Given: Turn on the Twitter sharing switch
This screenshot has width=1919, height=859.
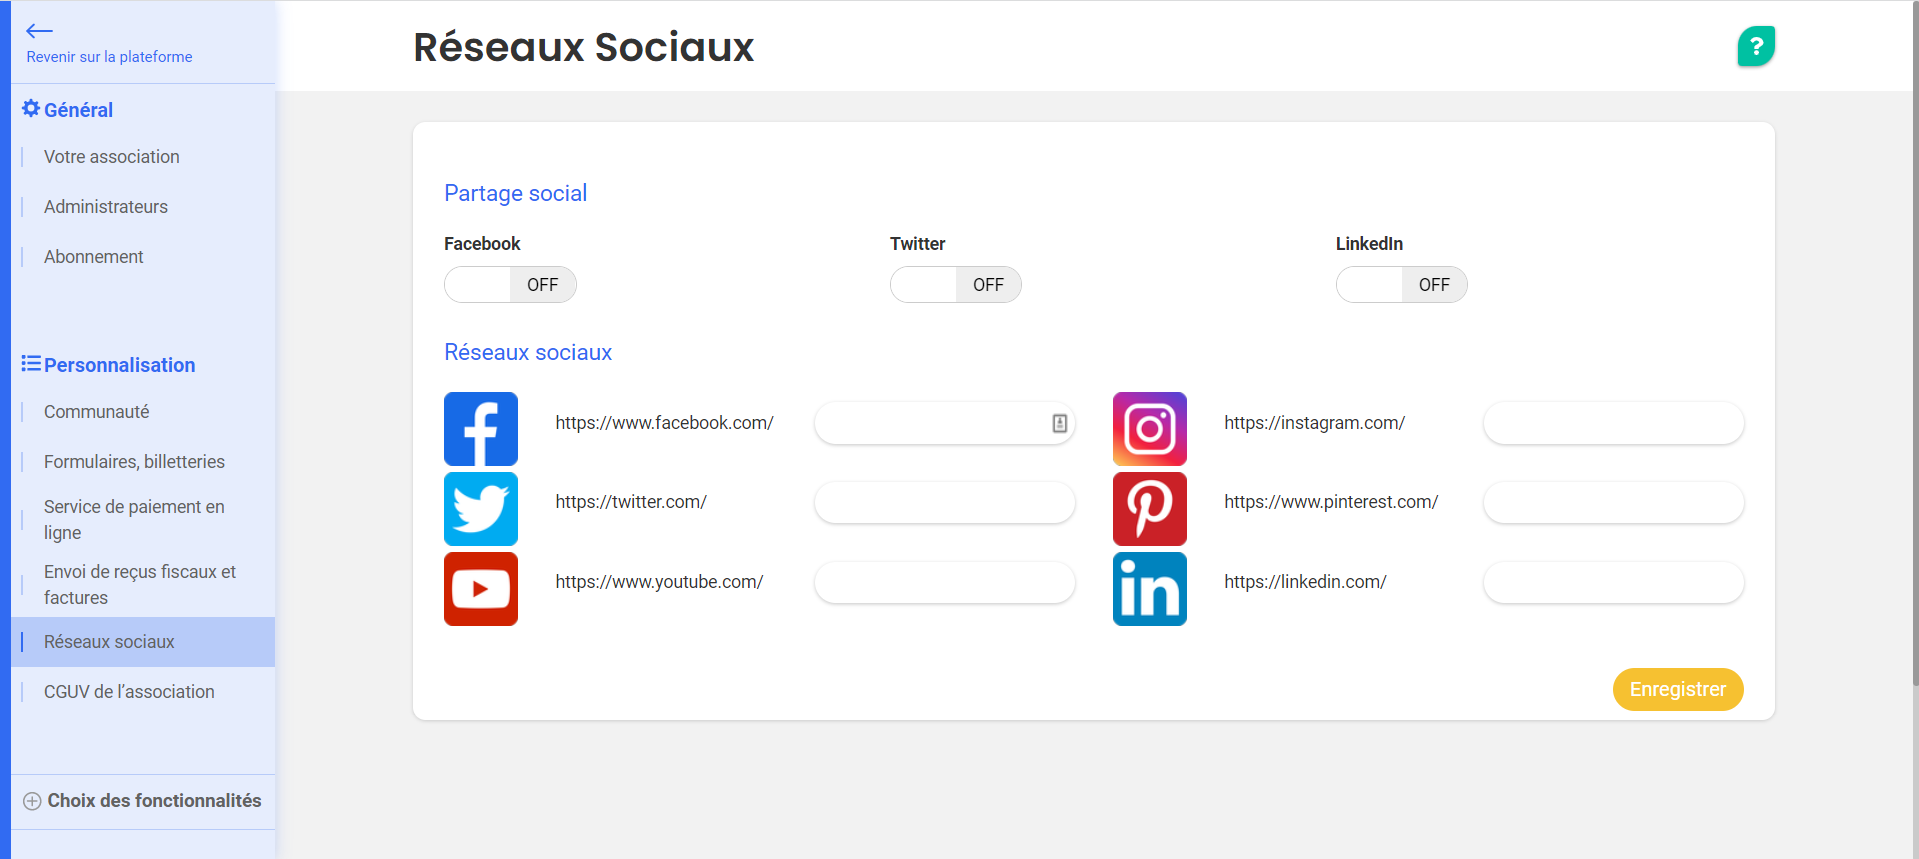Looking at the screenshot, I should tap(956, 285).
